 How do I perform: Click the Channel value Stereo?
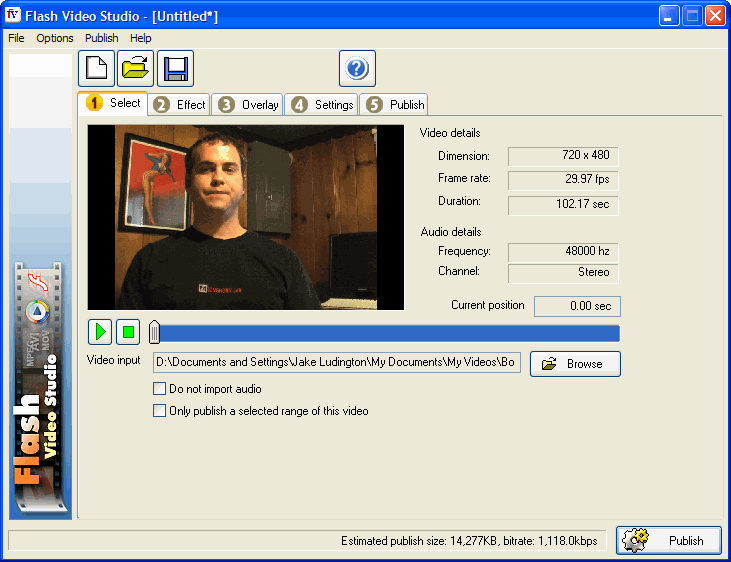click(x=563, y=273)
